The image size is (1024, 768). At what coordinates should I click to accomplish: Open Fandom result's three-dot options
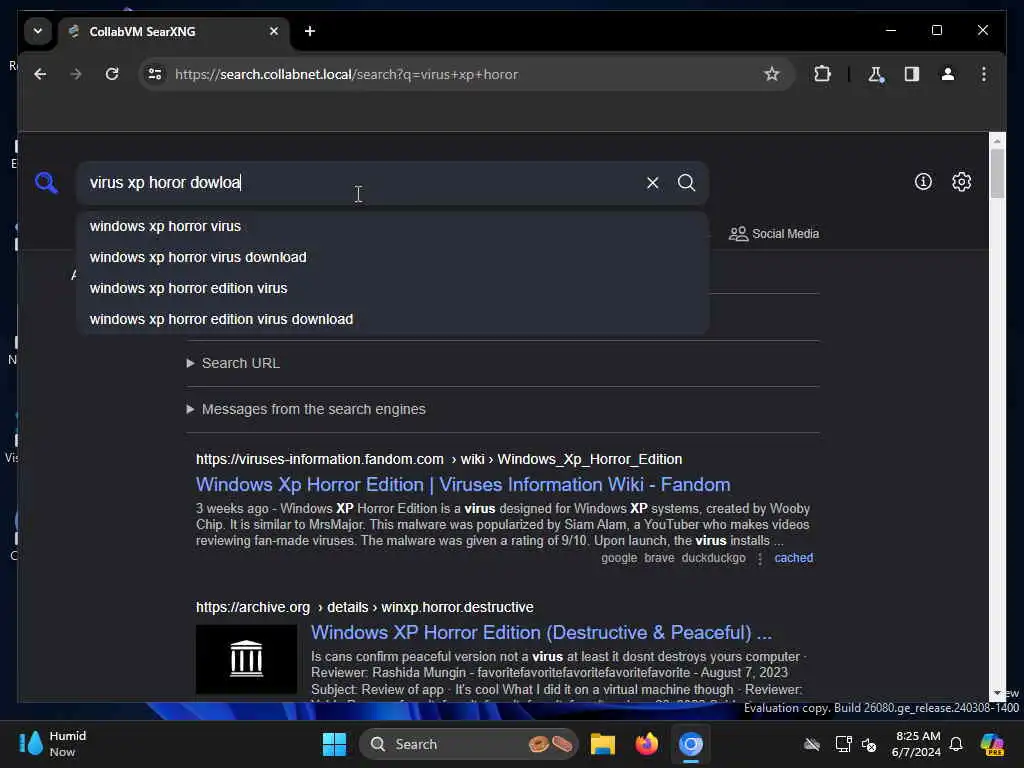(760, 558)
